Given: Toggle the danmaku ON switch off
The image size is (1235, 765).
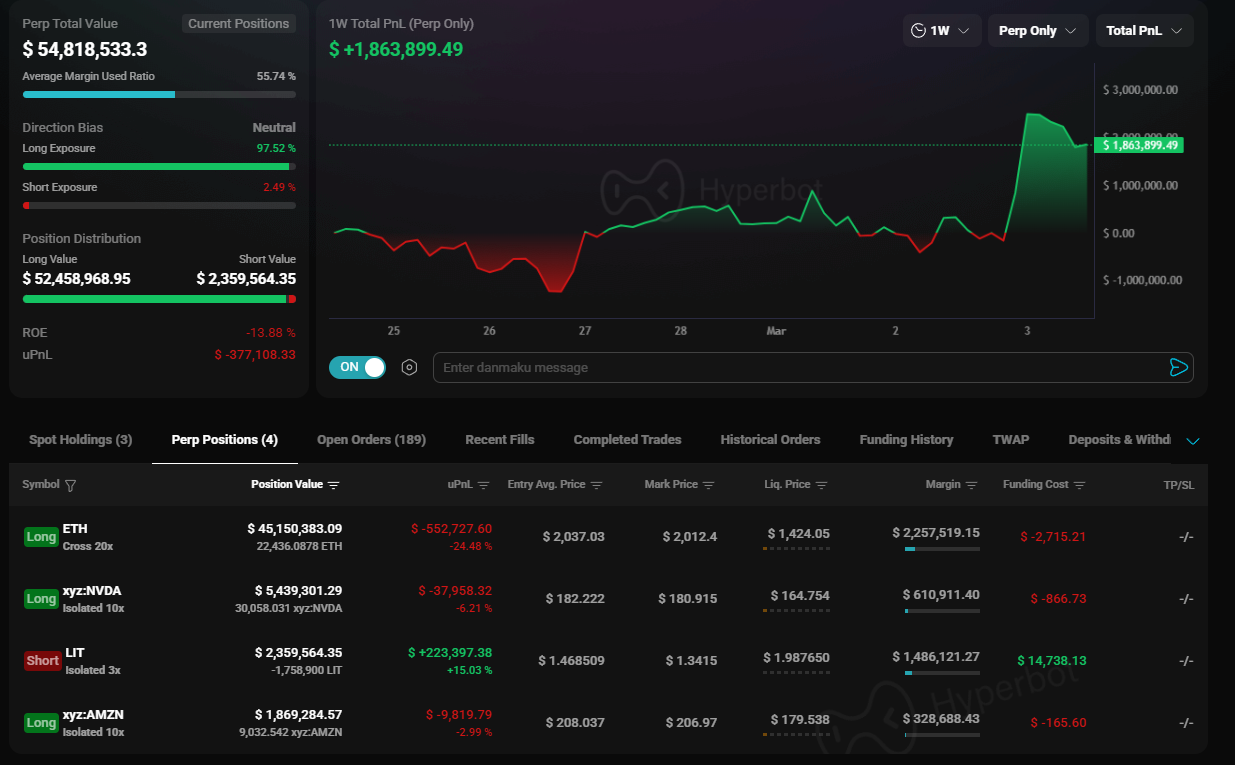Looking at the screenshot, I should (357, 367).
